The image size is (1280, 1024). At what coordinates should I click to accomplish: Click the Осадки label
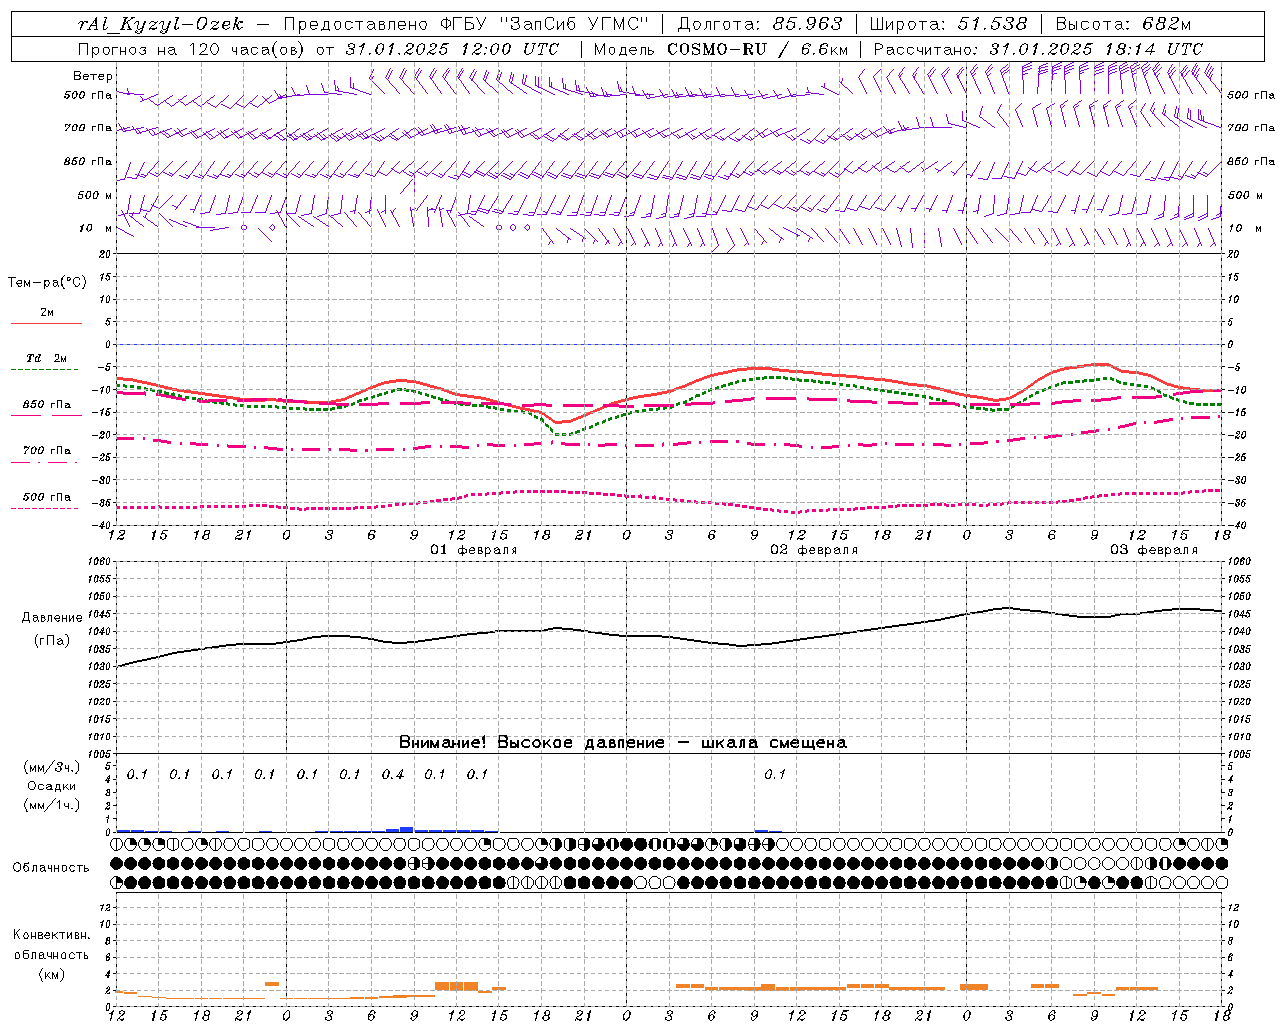pos(52,786)
